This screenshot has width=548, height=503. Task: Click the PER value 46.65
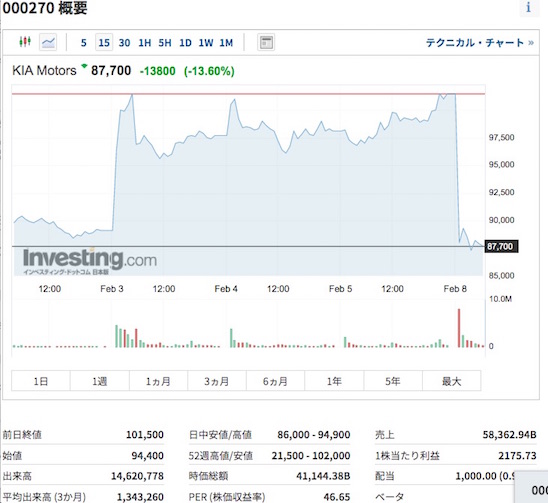(x=337, y=497)
